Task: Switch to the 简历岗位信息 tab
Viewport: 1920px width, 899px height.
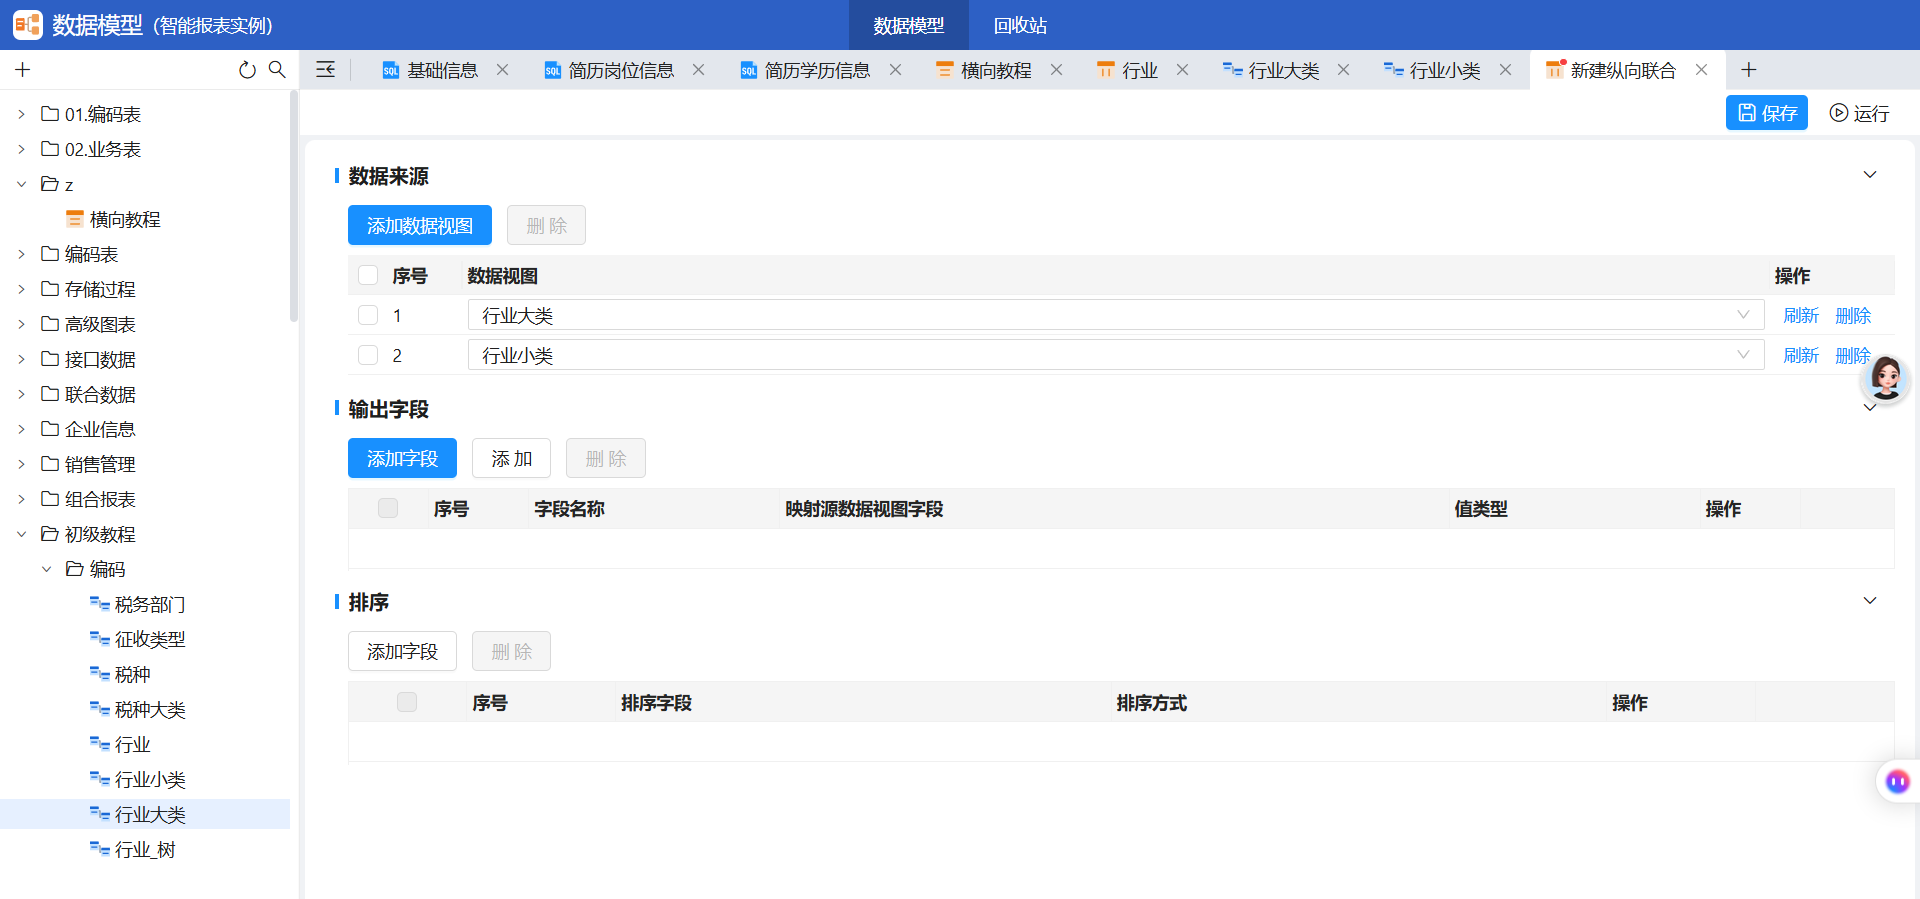Action: [x=621, y=70]
